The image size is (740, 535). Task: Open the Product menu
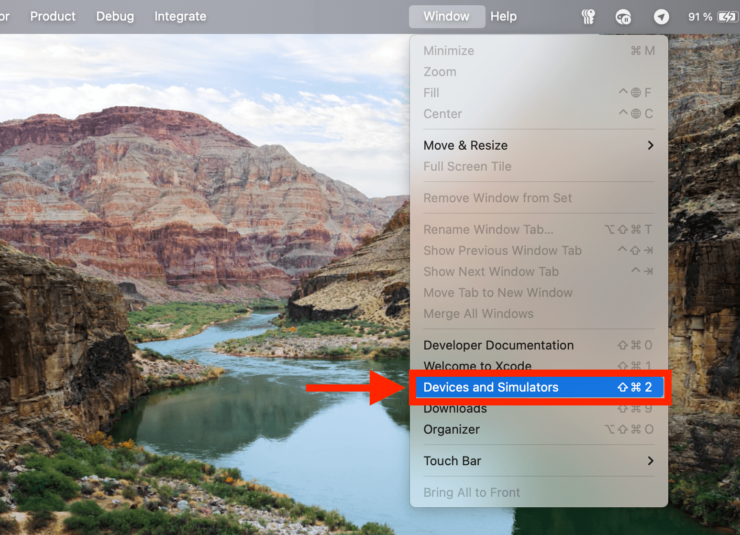pyautogui.click(x=53, y=17)
